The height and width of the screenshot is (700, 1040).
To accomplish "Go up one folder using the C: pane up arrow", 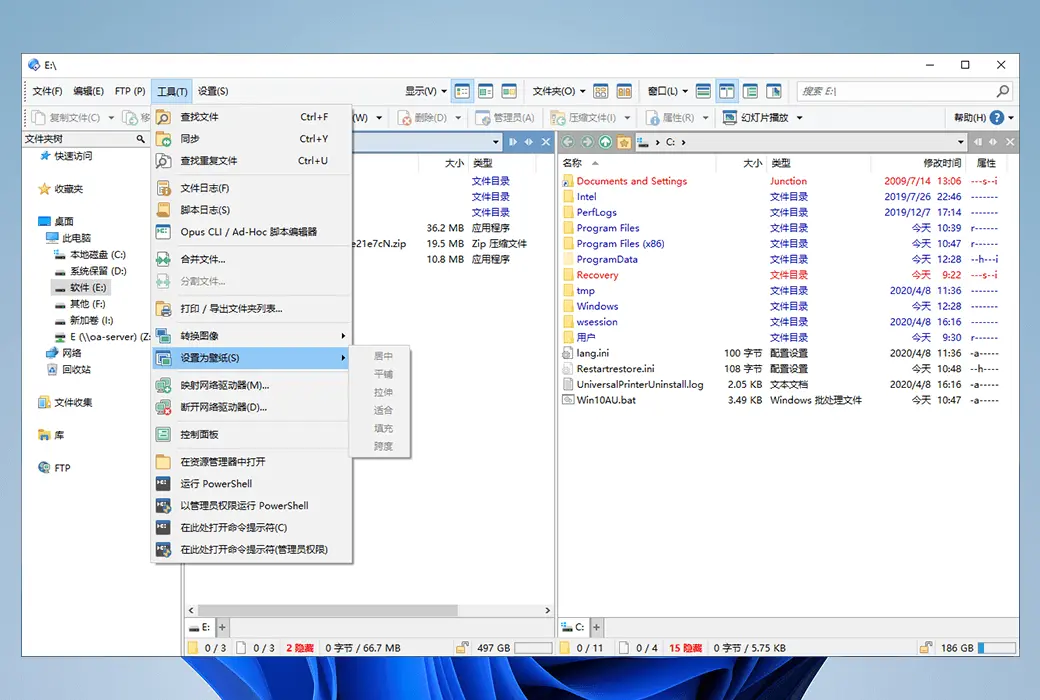I will (x=606, y=141).
